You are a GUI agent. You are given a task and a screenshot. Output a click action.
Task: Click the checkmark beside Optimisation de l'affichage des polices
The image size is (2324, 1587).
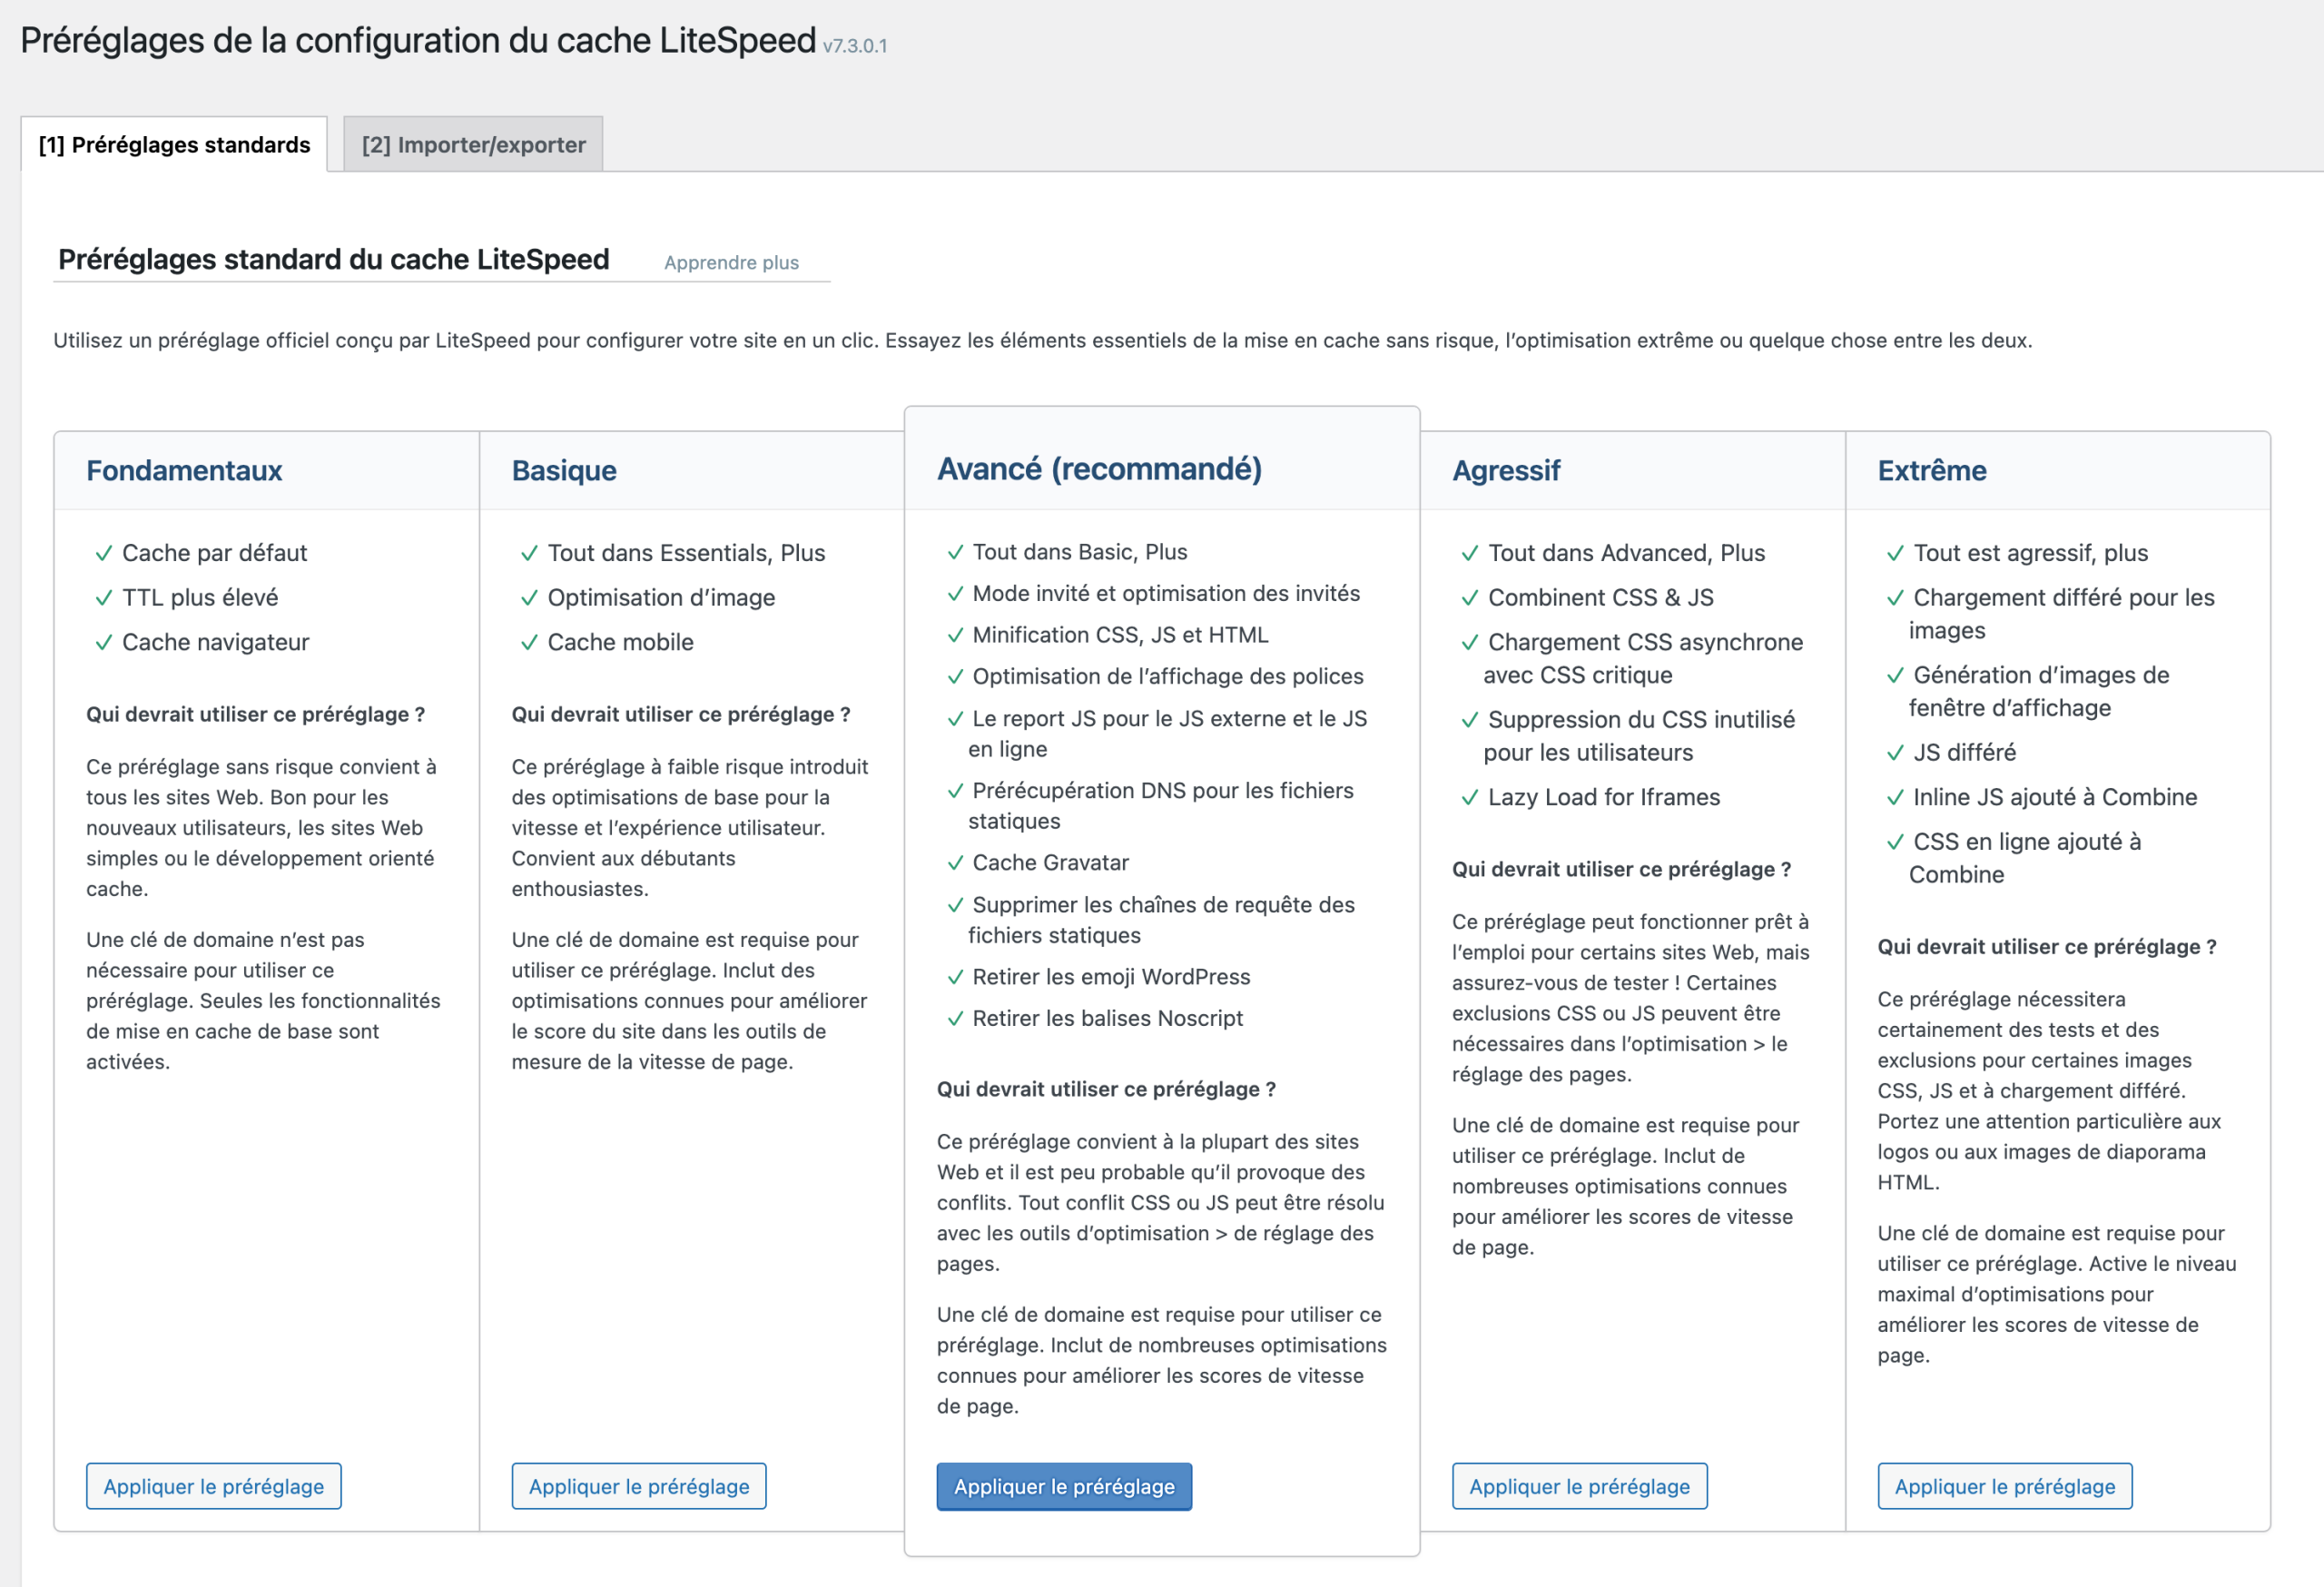[x=955, y=677]
